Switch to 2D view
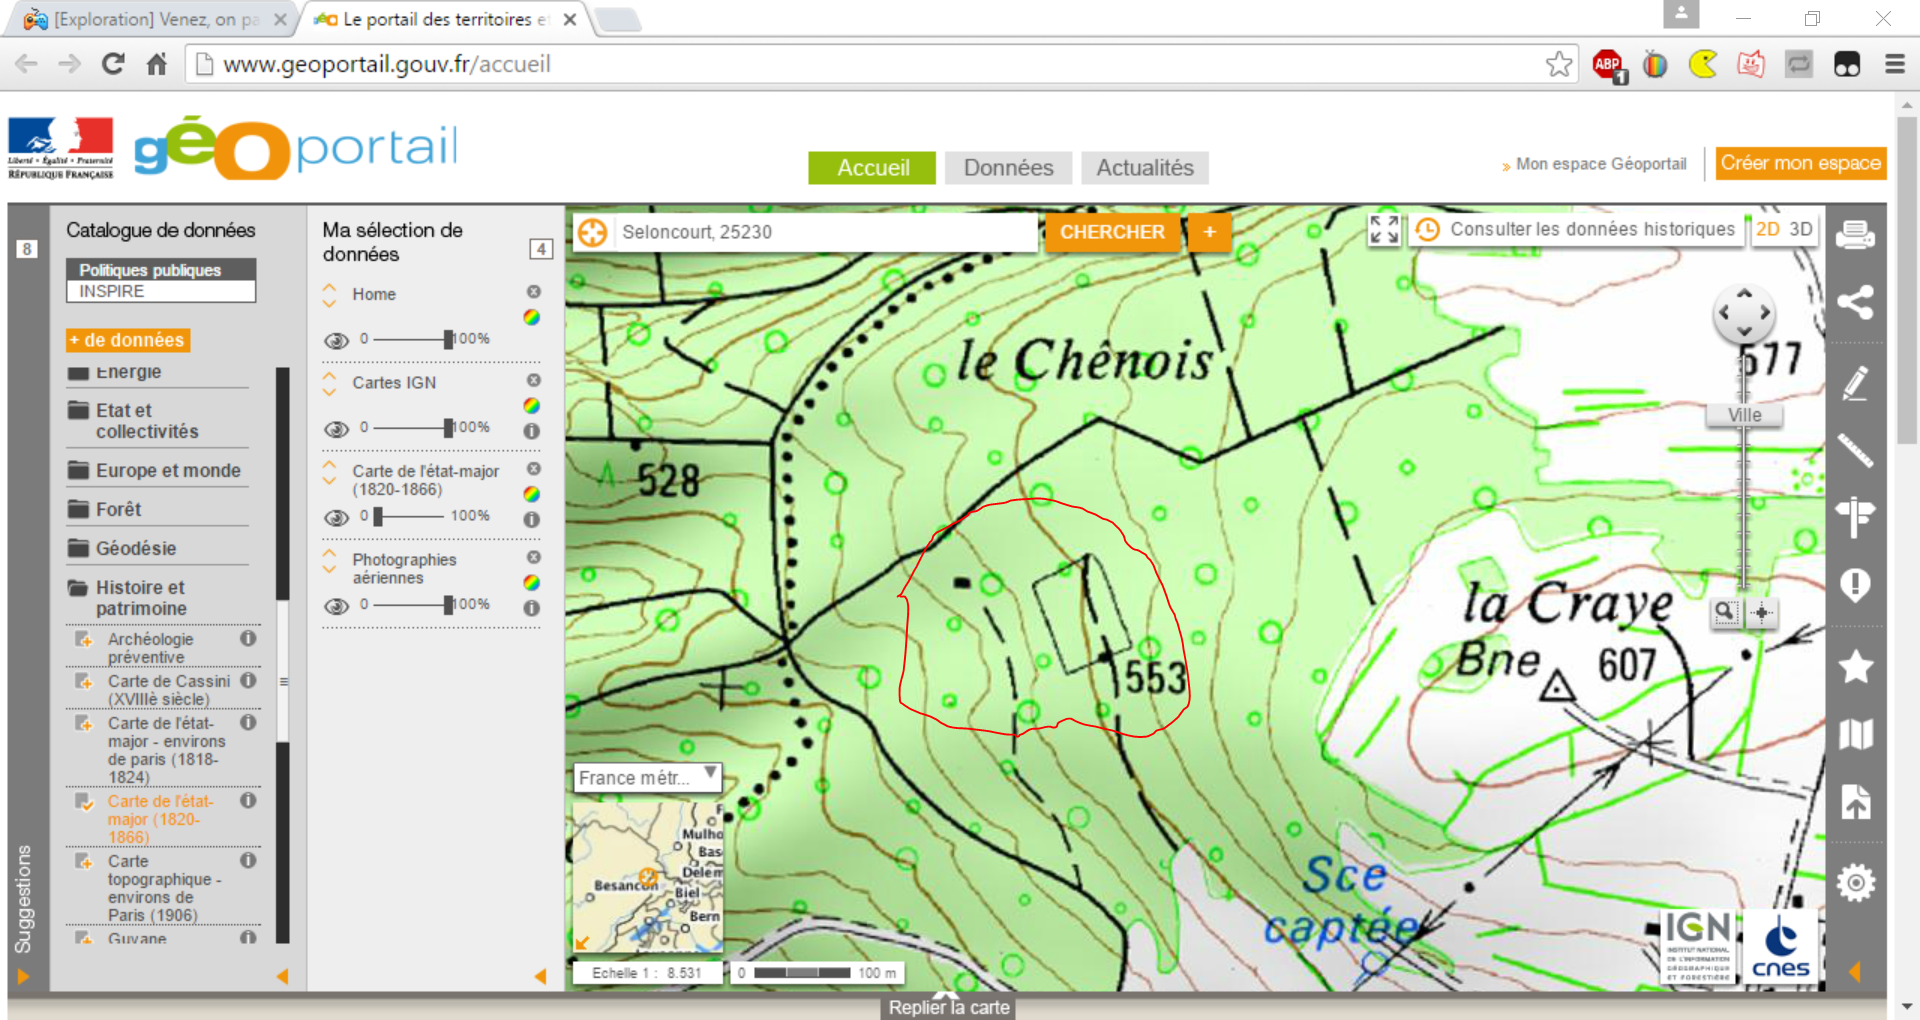The height and width of the screenshot is (1020, 1920). pos(1768,229)
